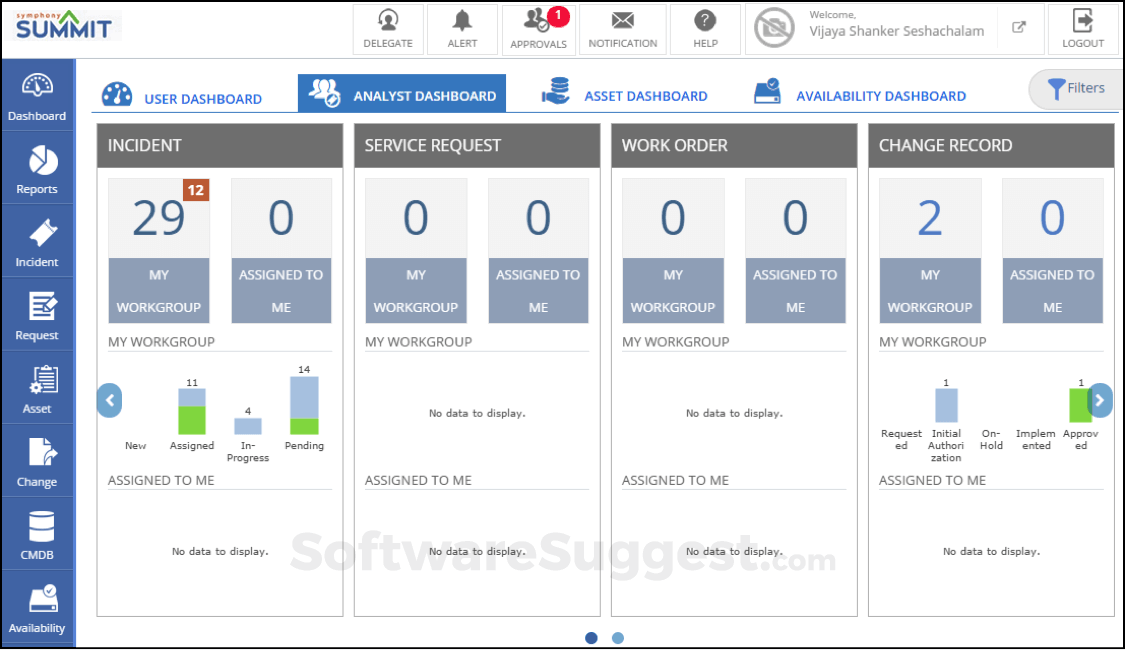Open the Notification envelope icon
This screenshot has width=1125, height=650.
(x=622, y=29)
